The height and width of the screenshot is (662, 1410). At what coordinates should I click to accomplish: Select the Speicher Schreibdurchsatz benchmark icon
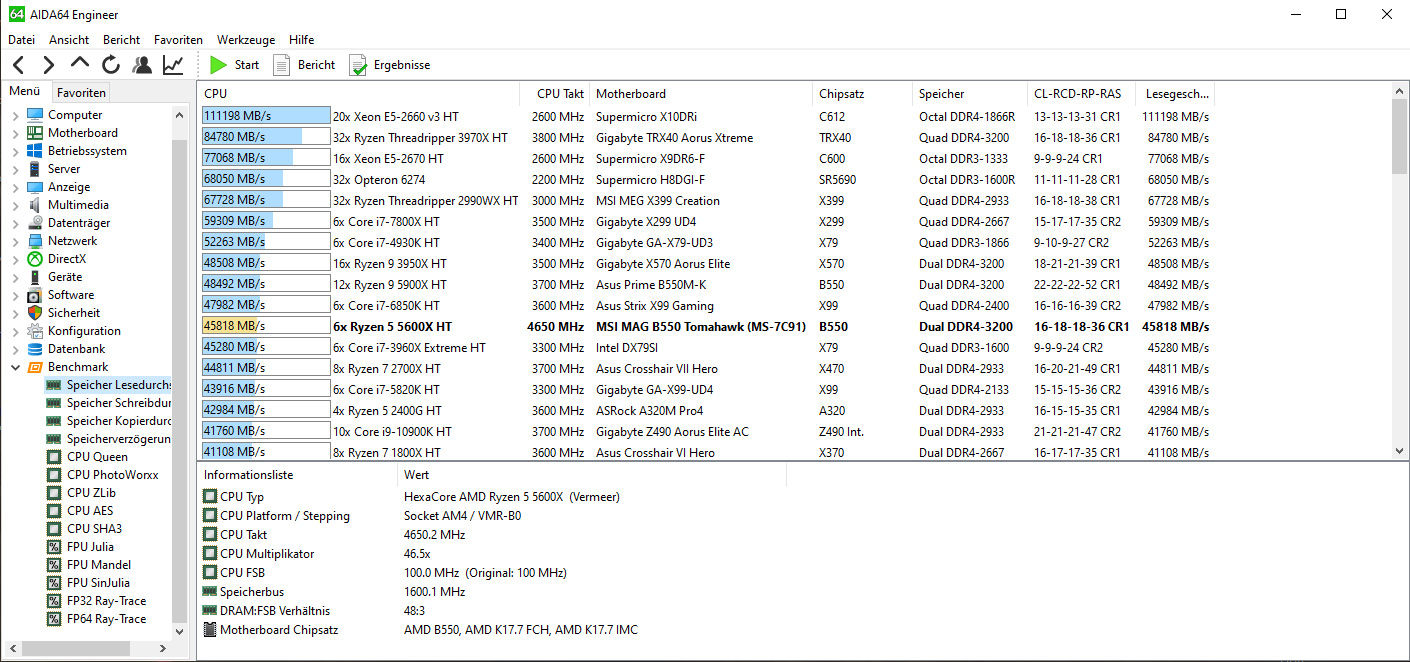click(x=54, y=403)
